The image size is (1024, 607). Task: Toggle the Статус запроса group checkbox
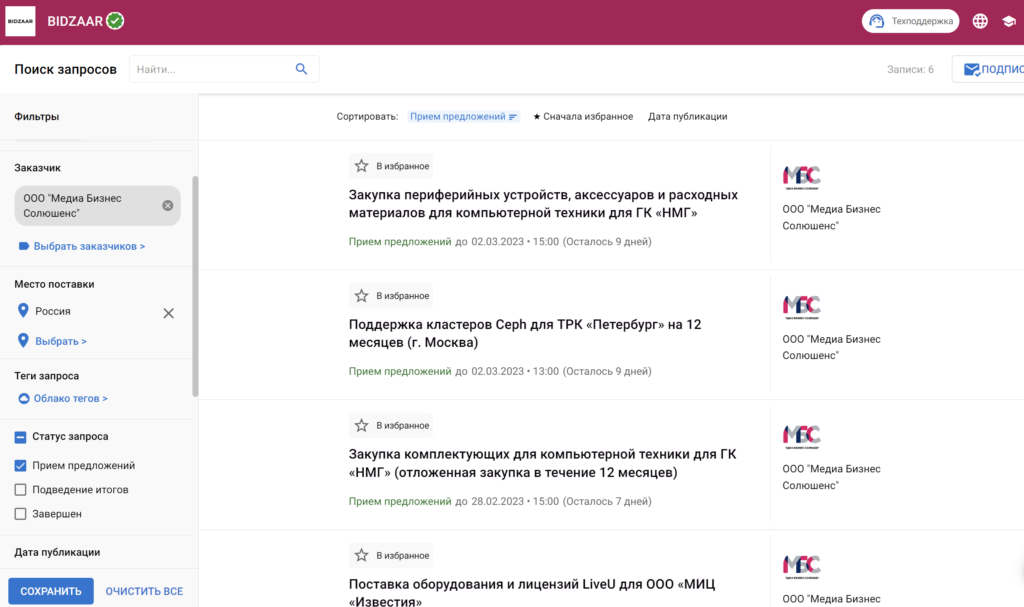click(21, 437)
